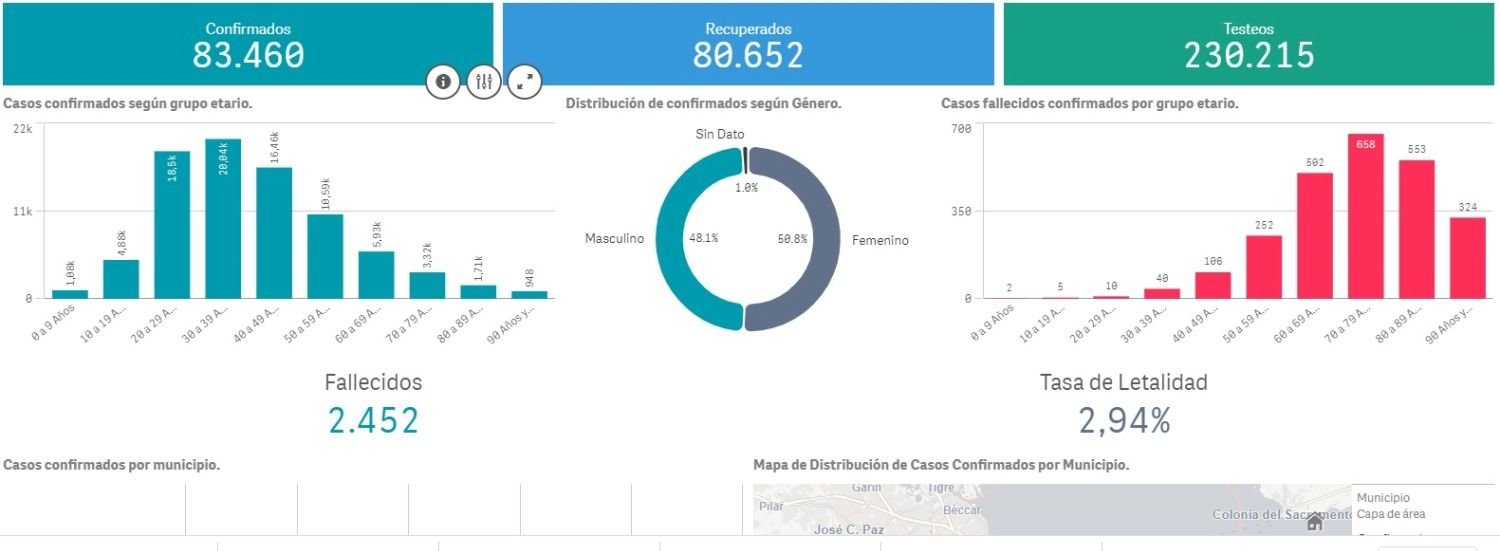
Task: Click the 324 bar in the deceased chart
Action: tap(1467, 257)
